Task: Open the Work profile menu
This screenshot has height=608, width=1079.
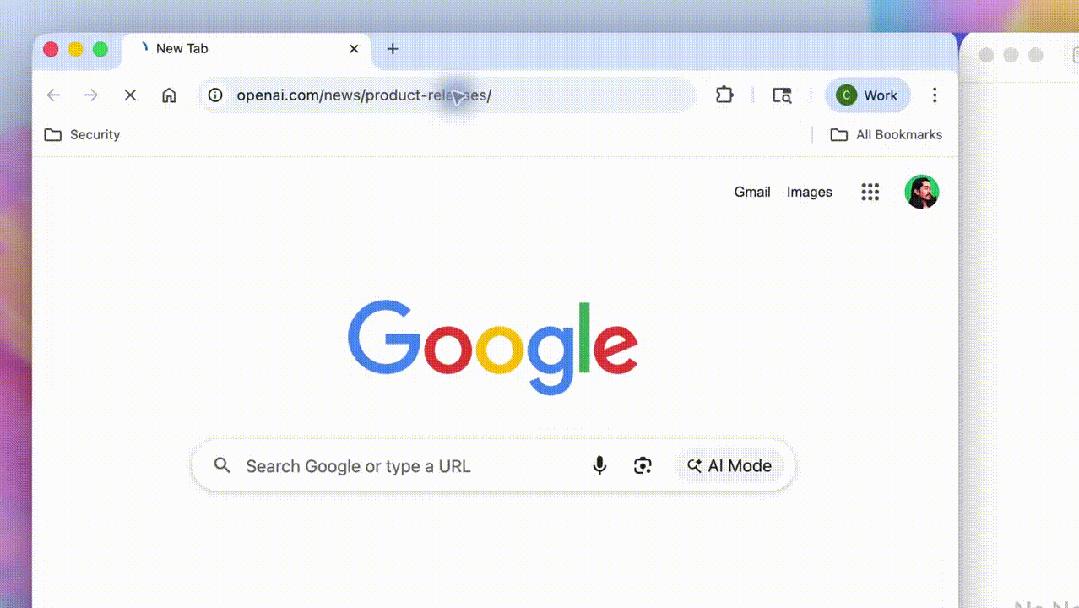Action: point(868,95)
